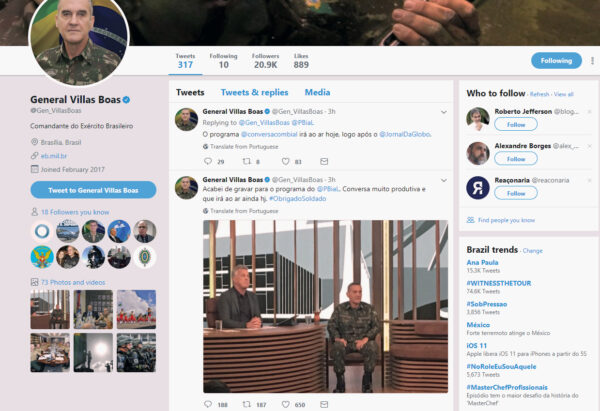Image resolution: width=600 pixels, height=411 pixels.
Task: Click @PBial mention in second tweet
Action: 328,189
